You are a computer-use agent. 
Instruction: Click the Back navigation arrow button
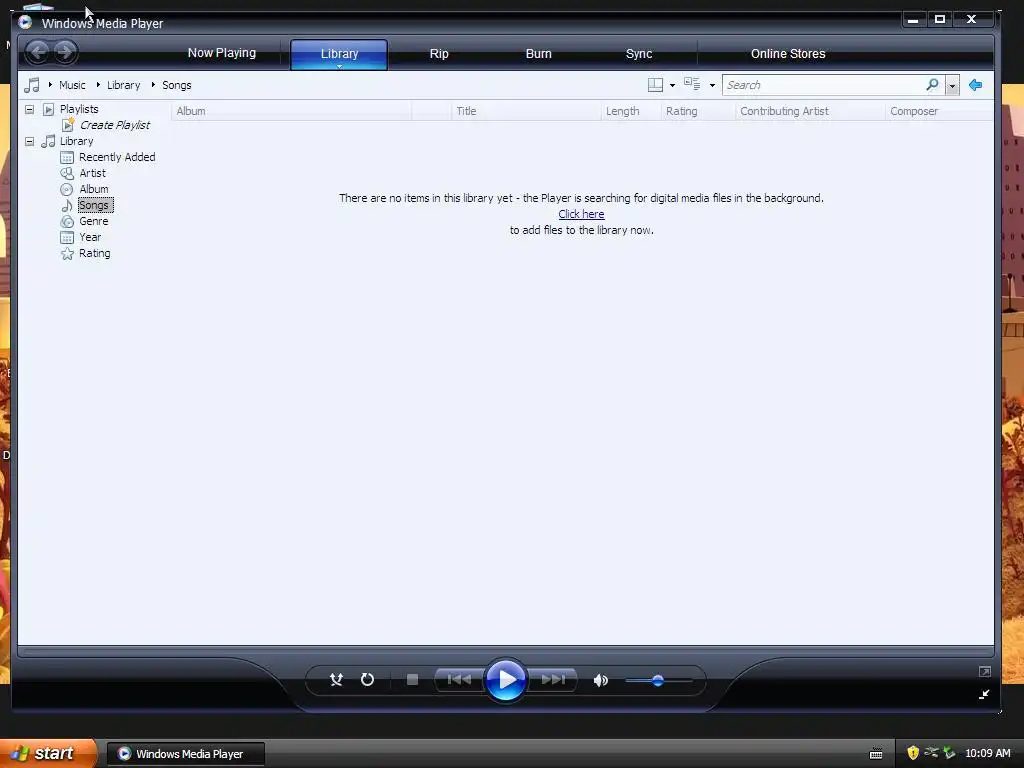coord(38,52)
